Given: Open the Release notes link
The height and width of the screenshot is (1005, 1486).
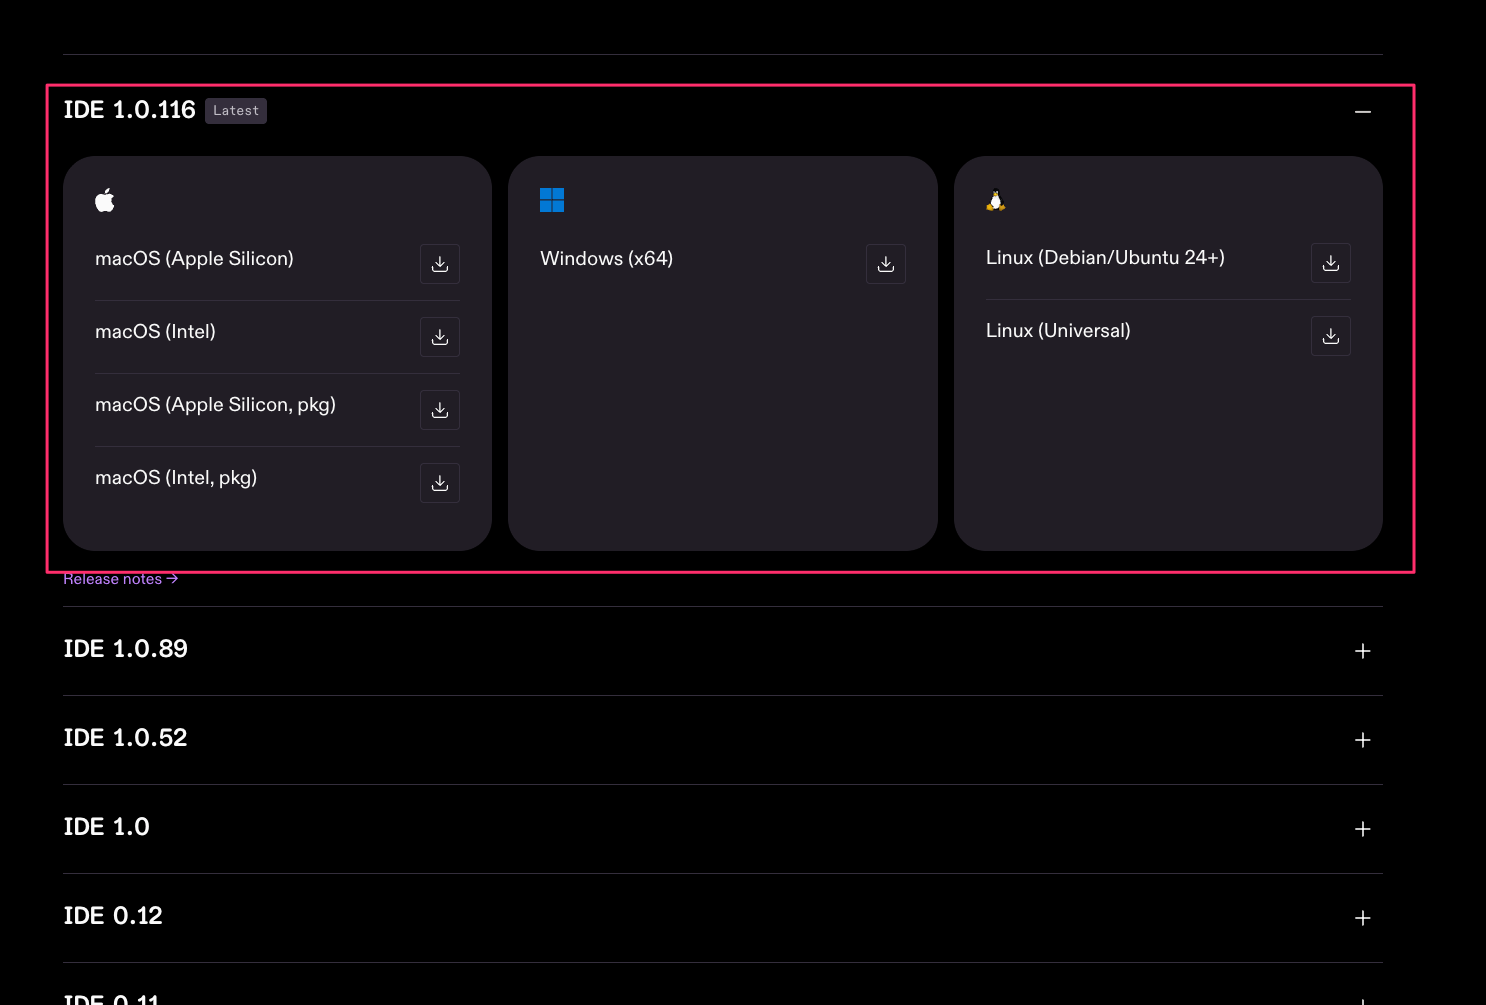Looking at the screenshot, I should pyautogui.click(x=121, y=579).
